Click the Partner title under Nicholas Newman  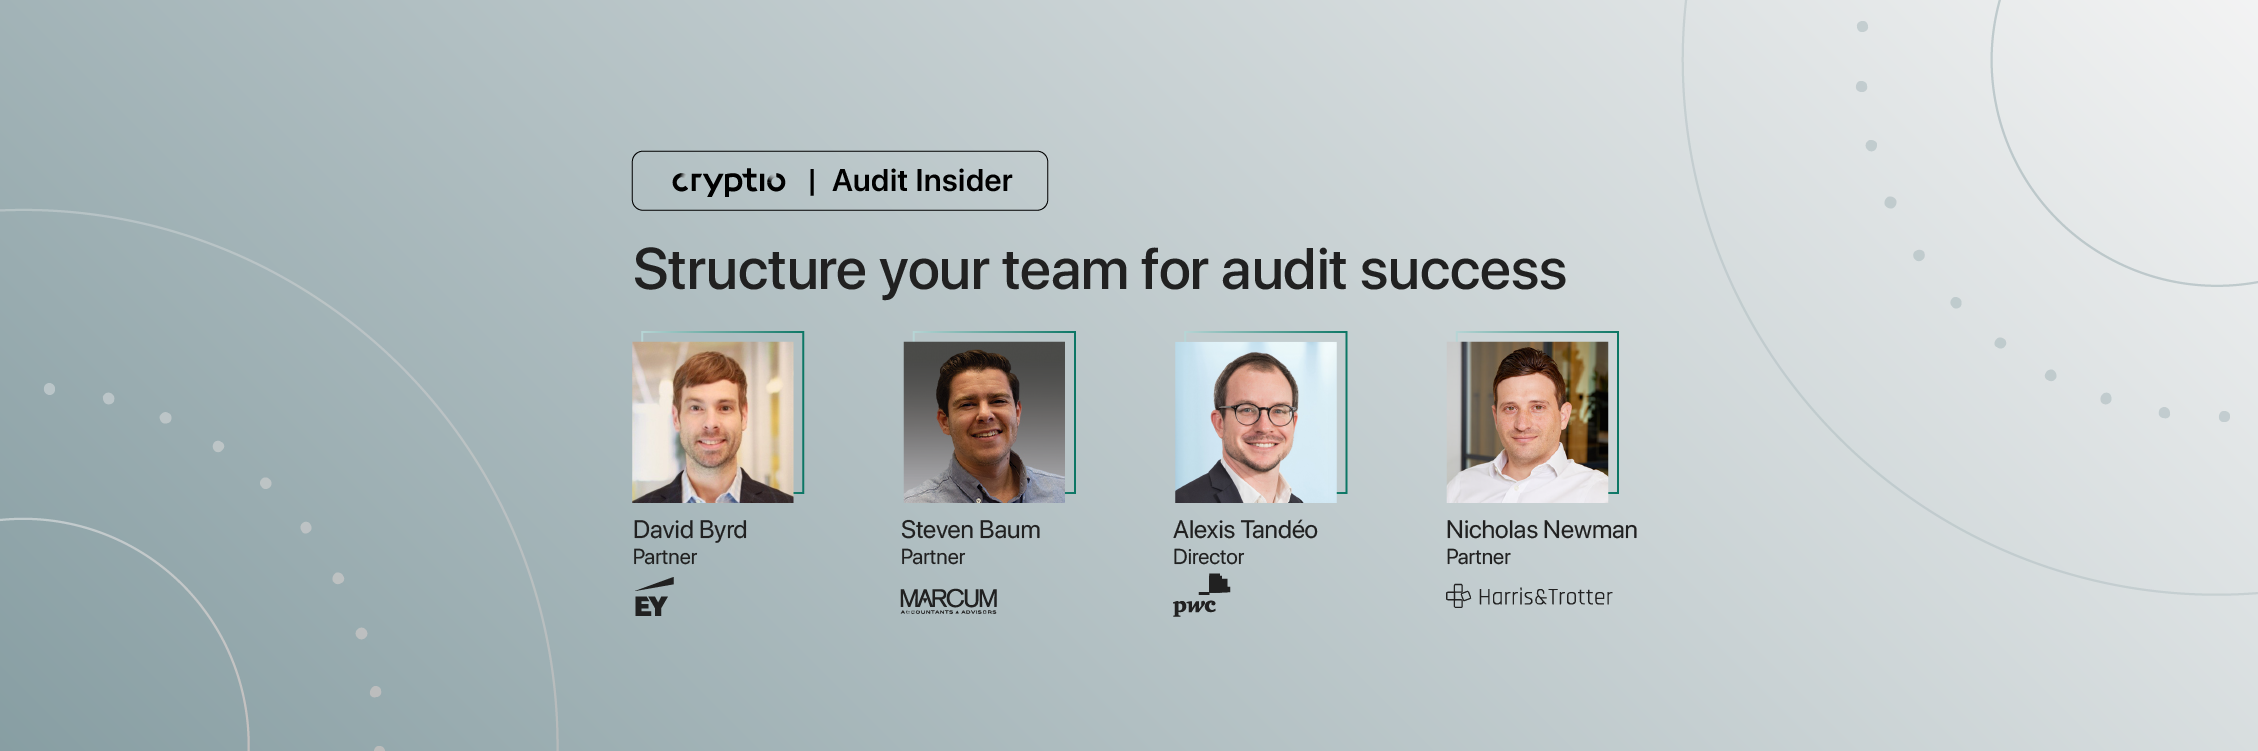(x=1478, y=557)
